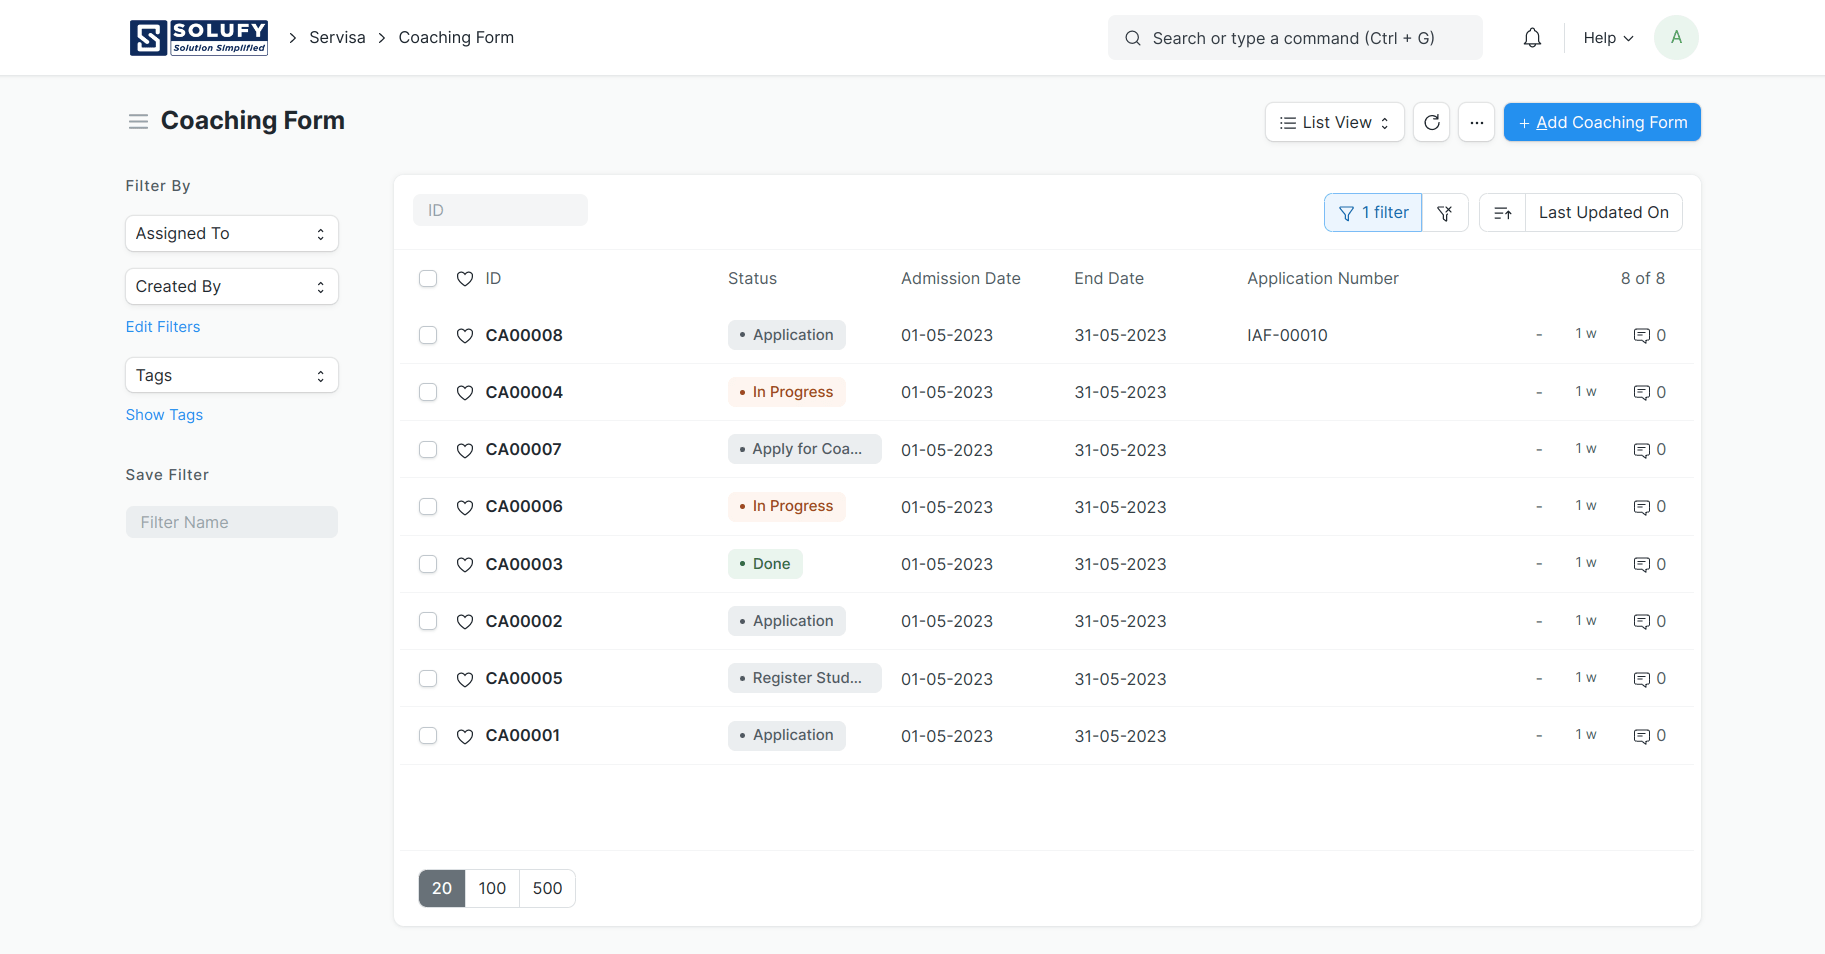The height and width of the screenshot is (954, 1825).
Task: Open List View switcher dropdown
Action: tap(1334, 122)
